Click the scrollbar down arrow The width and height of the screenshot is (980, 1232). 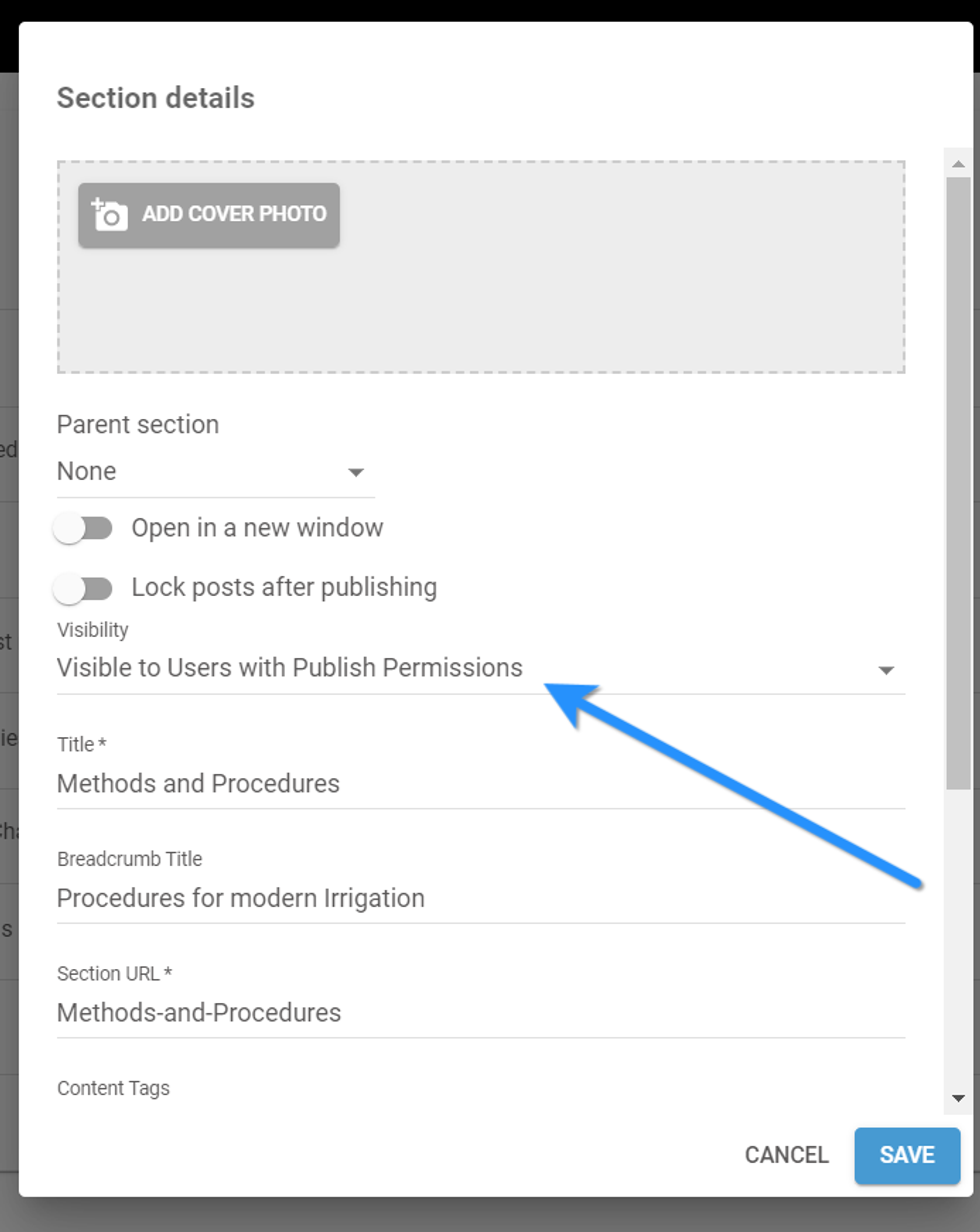click(x=958, y=1098)
